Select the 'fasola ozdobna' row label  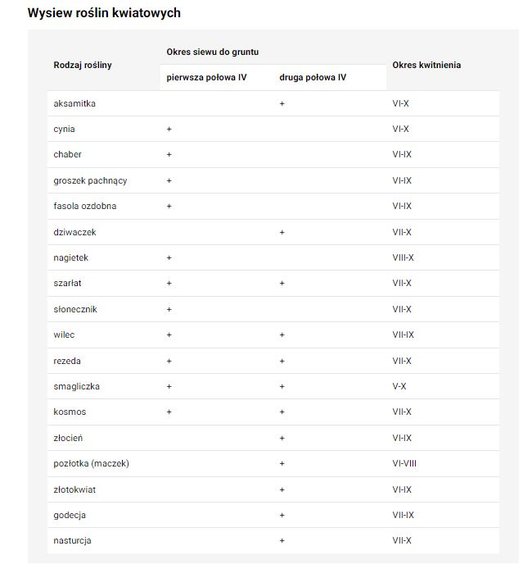click(x=85, y=206)
